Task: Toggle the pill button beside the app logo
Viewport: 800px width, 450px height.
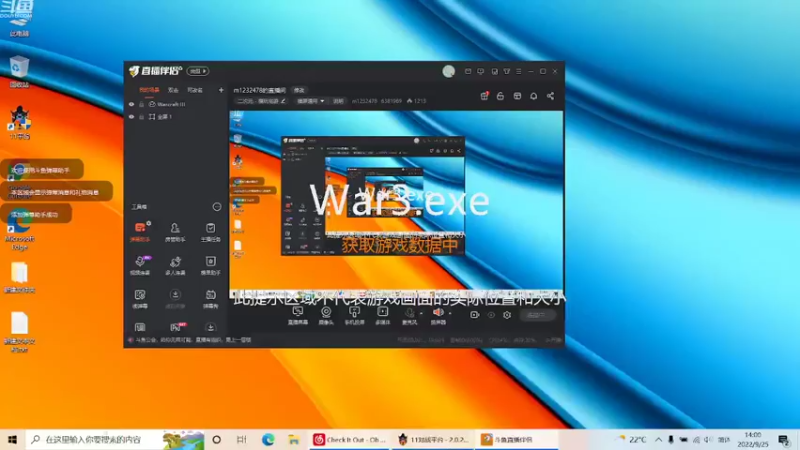Action: (x=198, y=71)
